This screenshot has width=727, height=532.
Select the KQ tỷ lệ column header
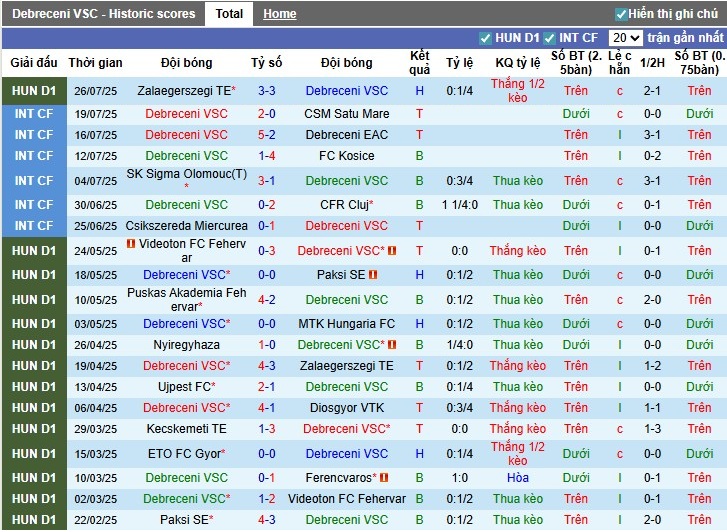tap(518, 63)
